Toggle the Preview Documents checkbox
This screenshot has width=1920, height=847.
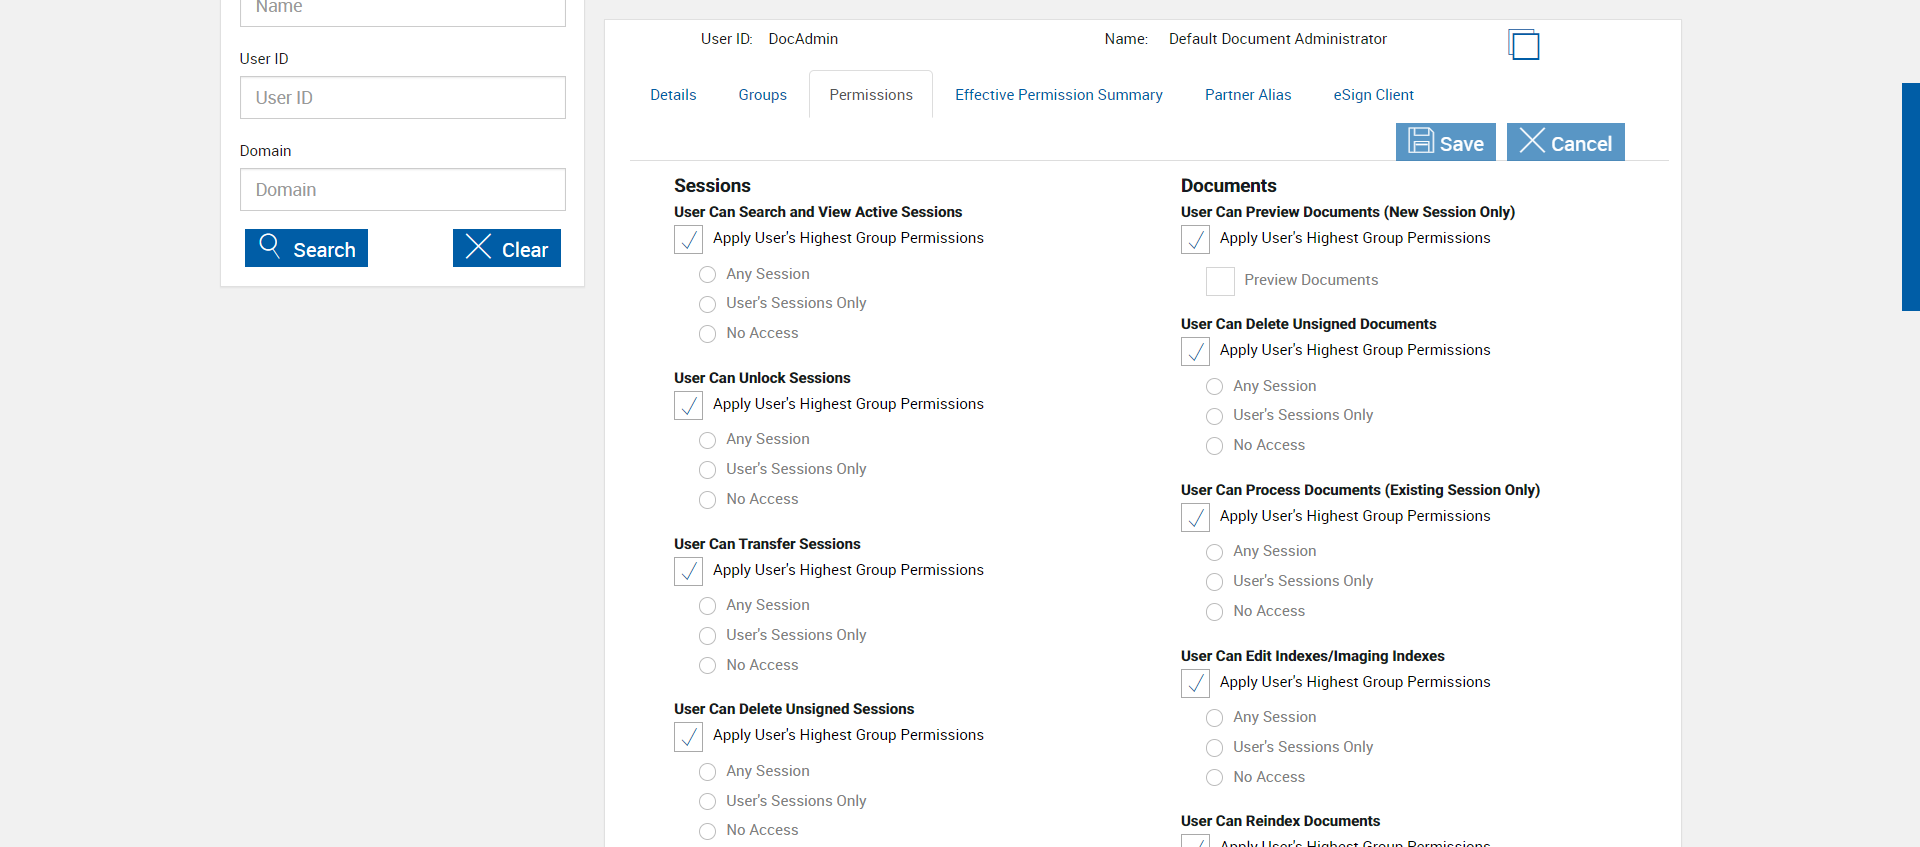coord(1220,281)
